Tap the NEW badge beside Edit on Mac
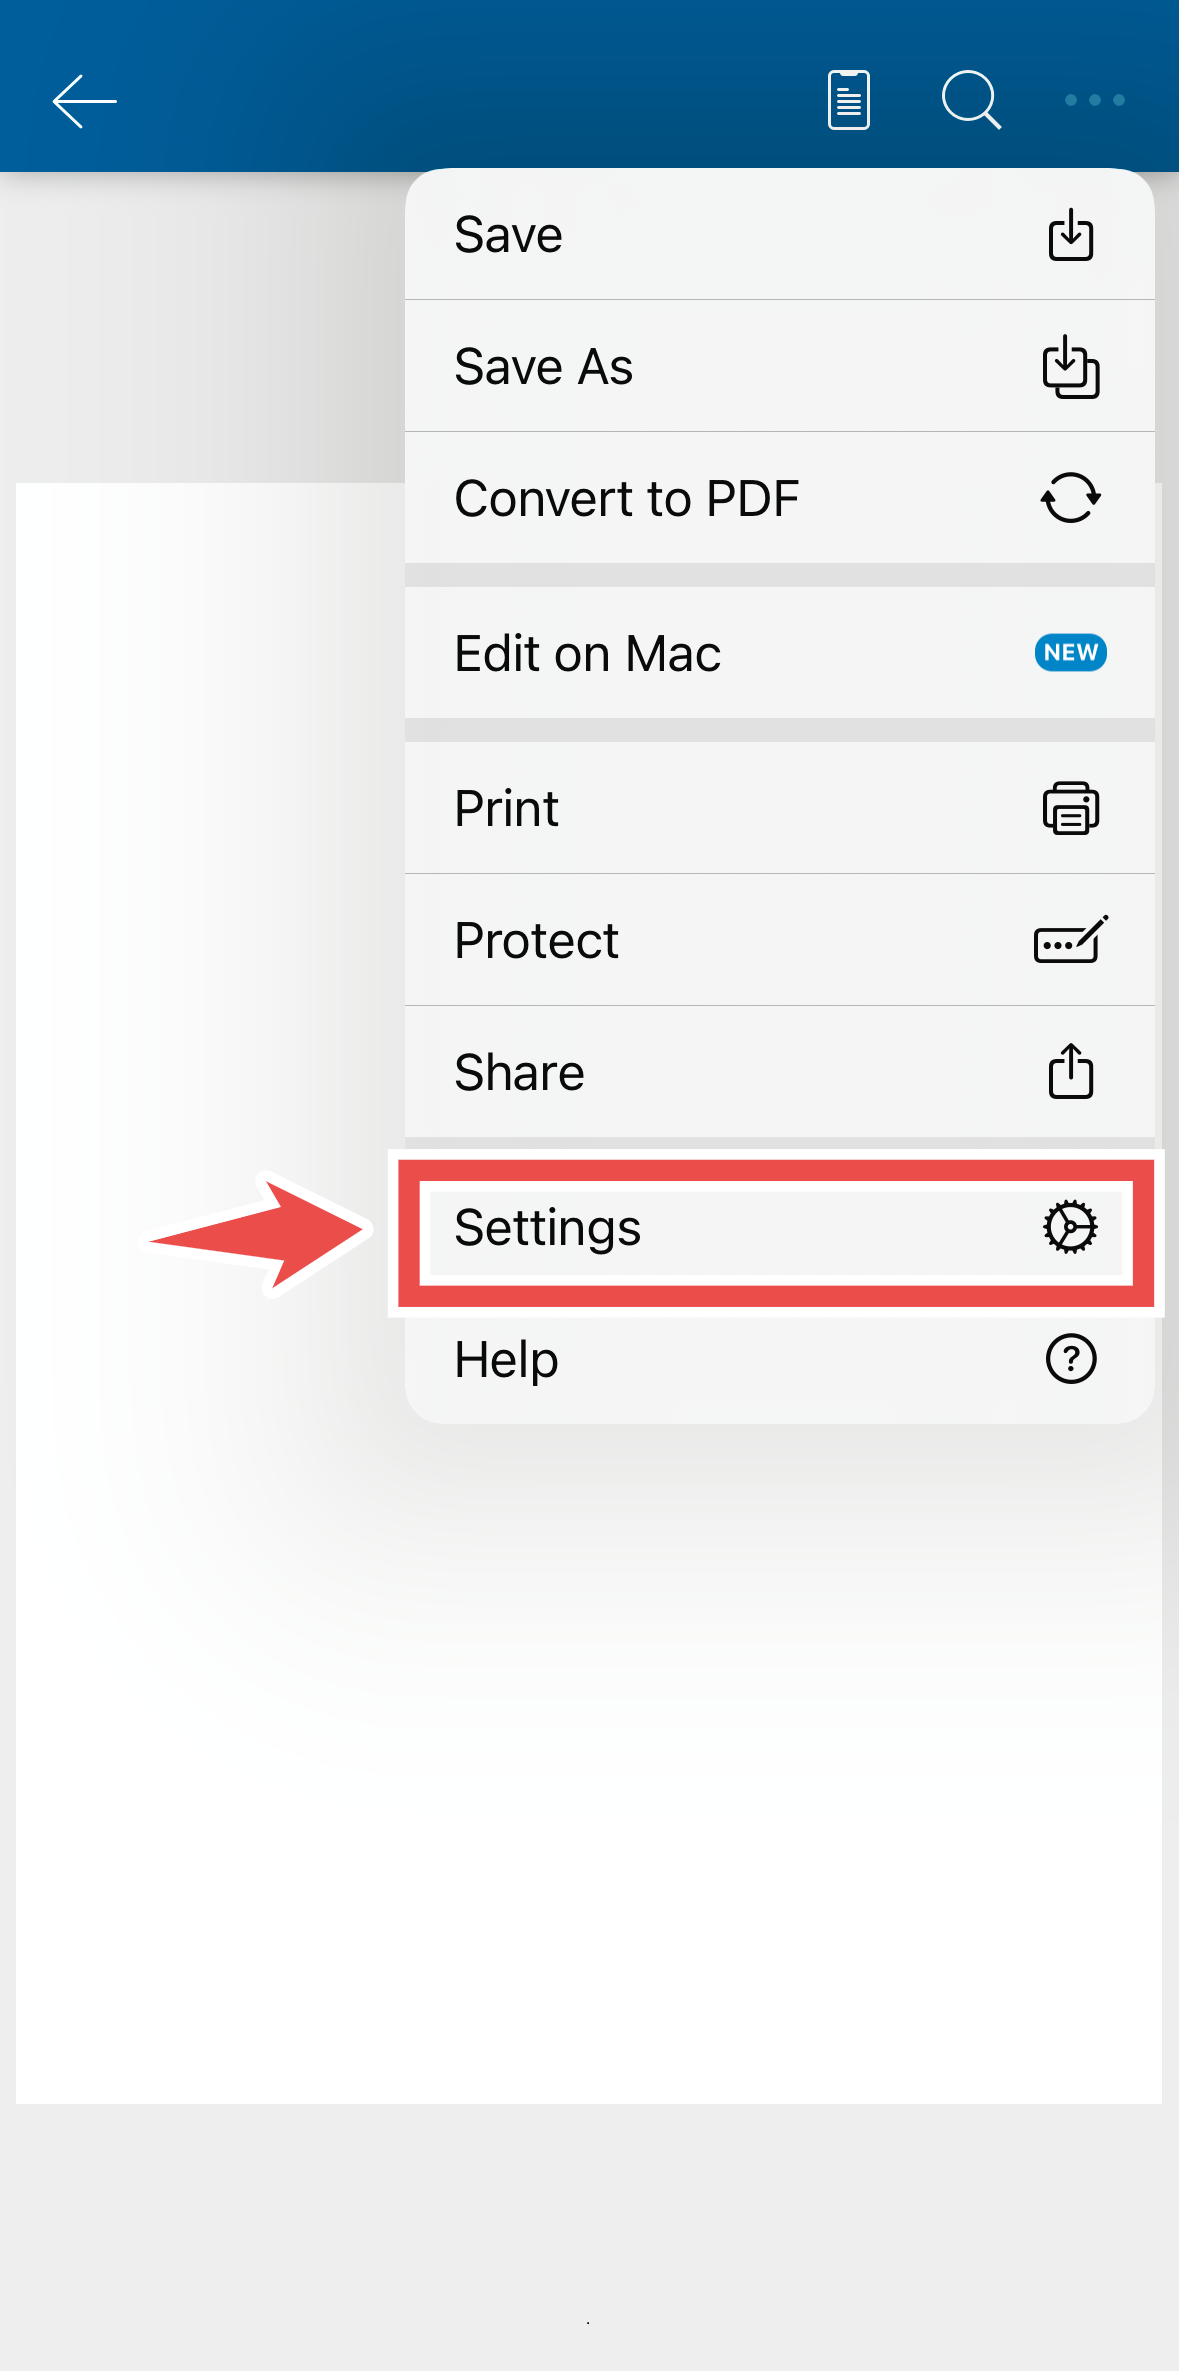The width and height of the screenshot is (1179, 2371). pyautogui.click(x=1070, y=653)
